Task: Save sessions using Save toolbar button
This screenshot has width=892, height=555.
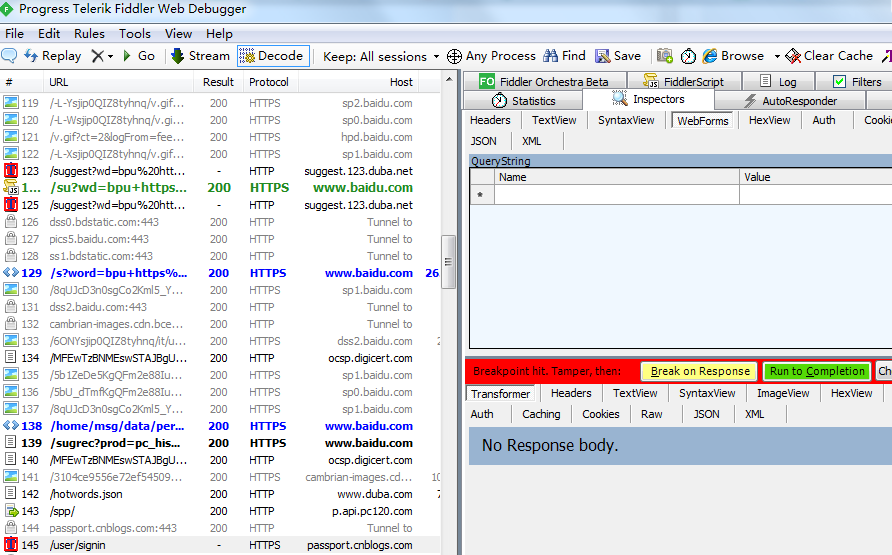Action: tap(618, 56)
